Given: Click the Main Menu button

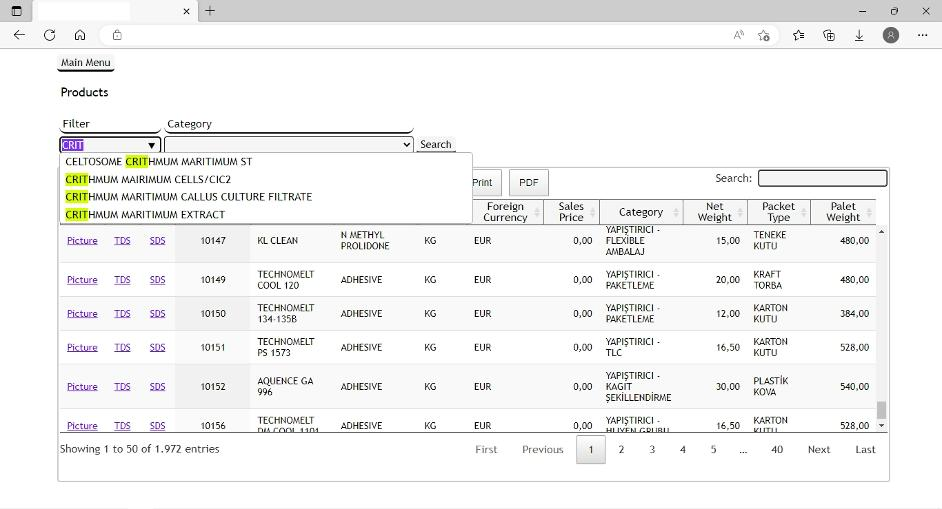Looking at the screenshot, I should (86, 63).
